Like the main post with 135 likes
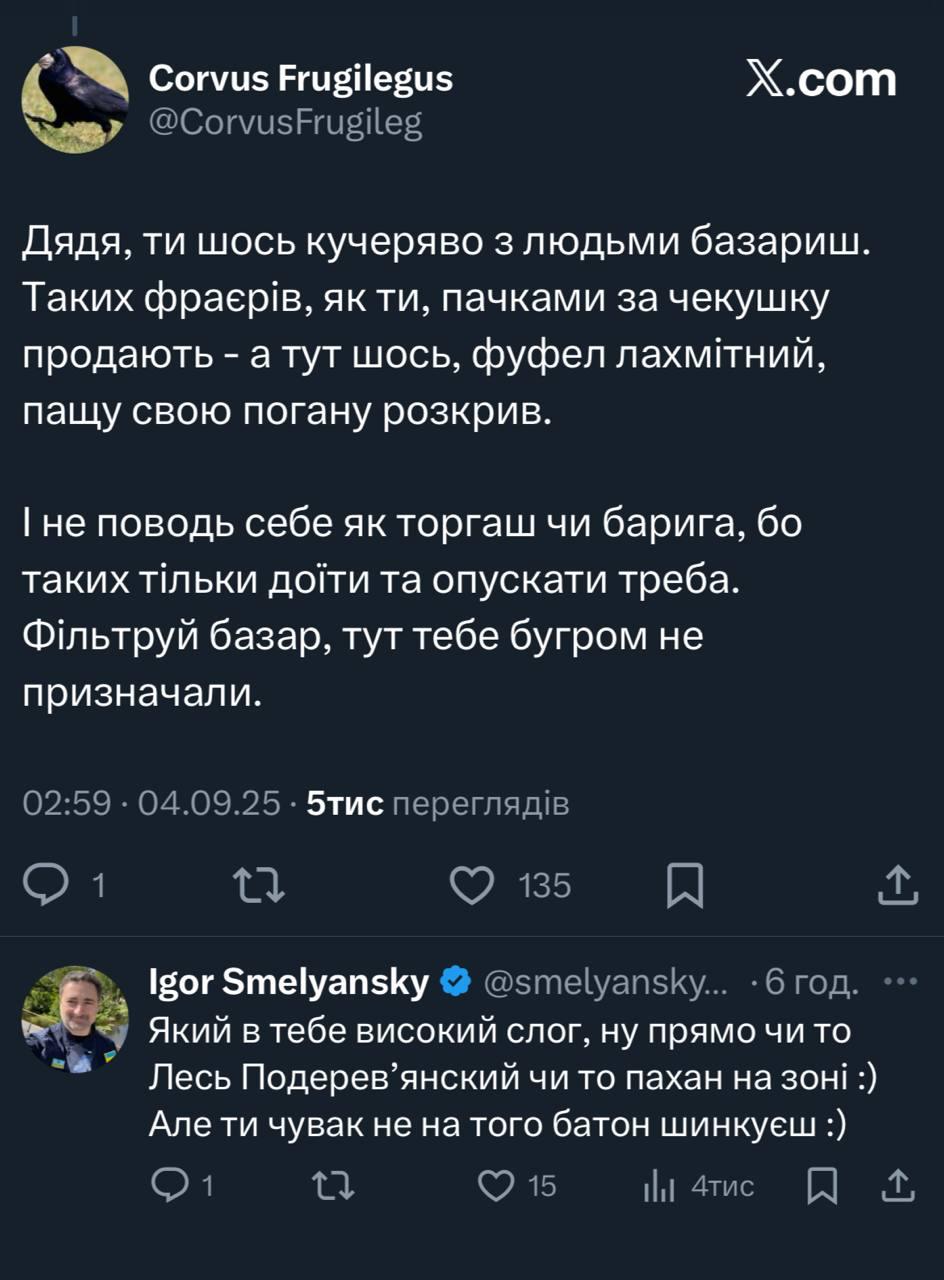944x1280 pixels. 472,885
